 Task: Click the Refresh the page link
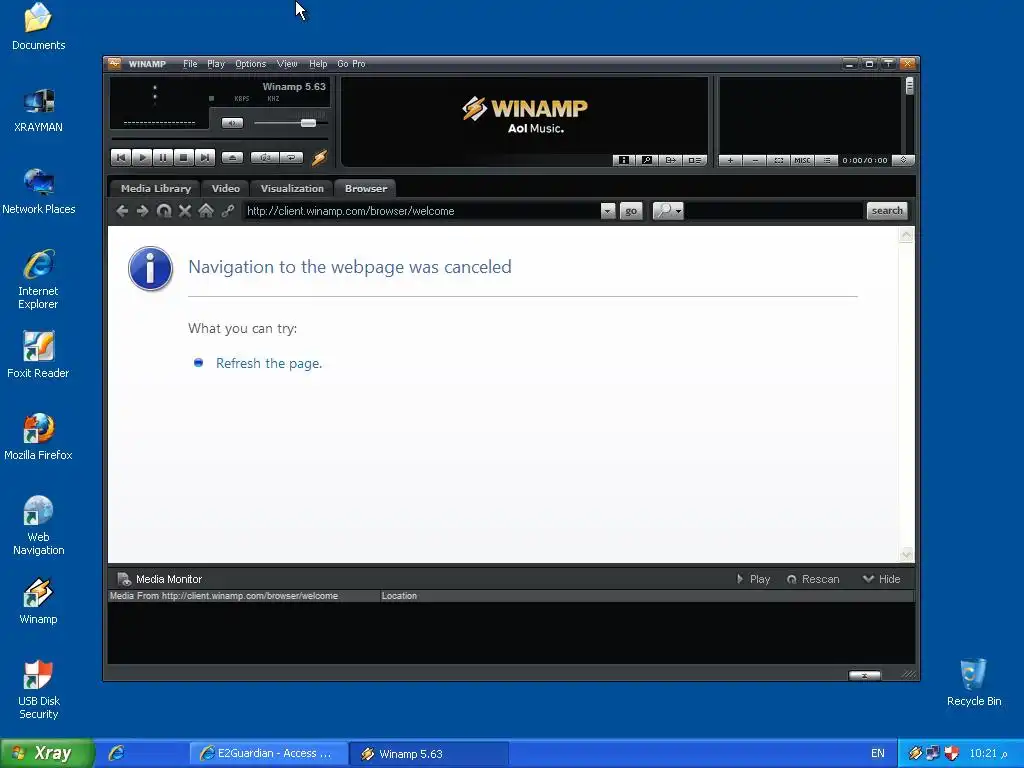(269, 363)
